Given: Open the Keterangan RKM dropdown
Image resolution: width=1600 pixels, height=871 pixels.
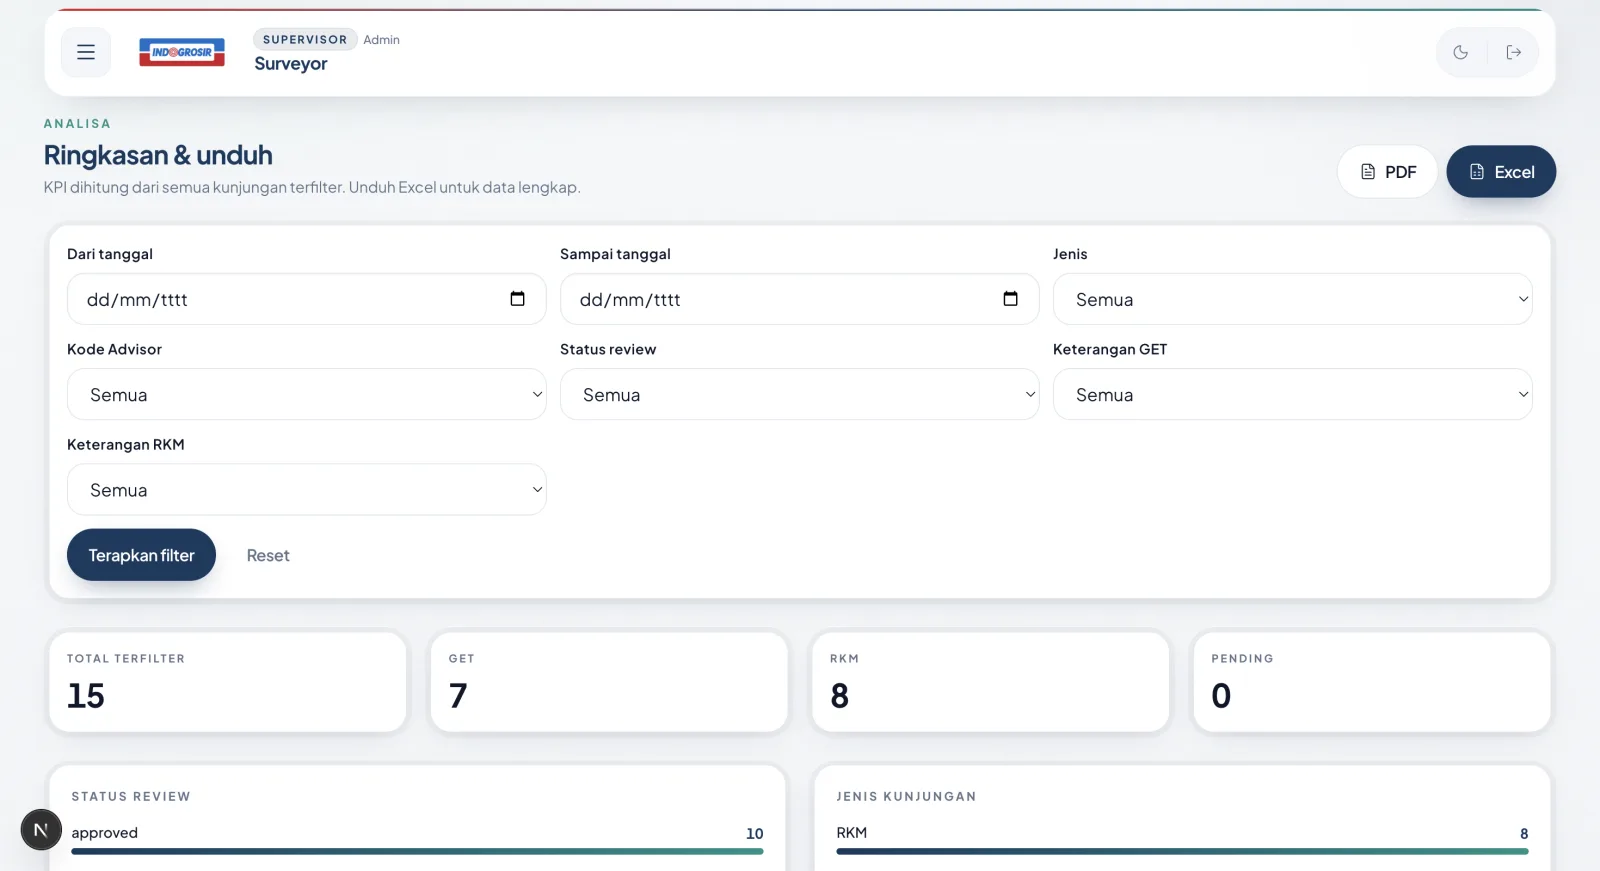Looking at the screenshot, I should click(x=307, y=490).
